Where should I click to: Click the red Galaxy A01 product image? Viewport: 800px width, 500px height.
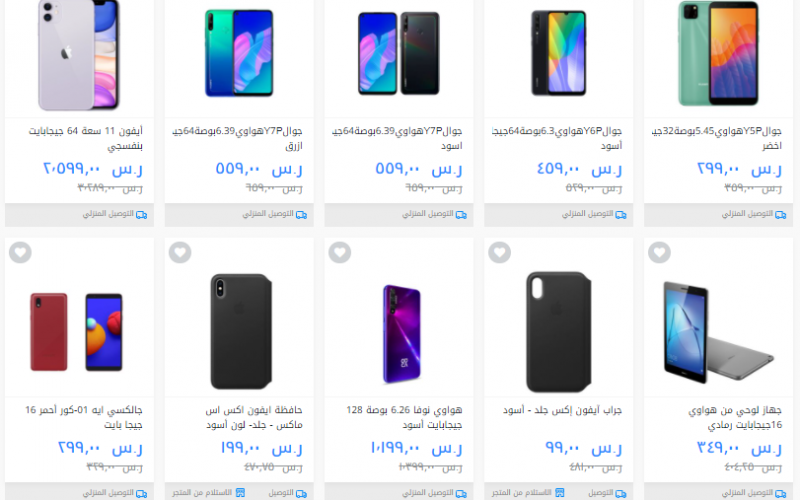coord(77,332)
